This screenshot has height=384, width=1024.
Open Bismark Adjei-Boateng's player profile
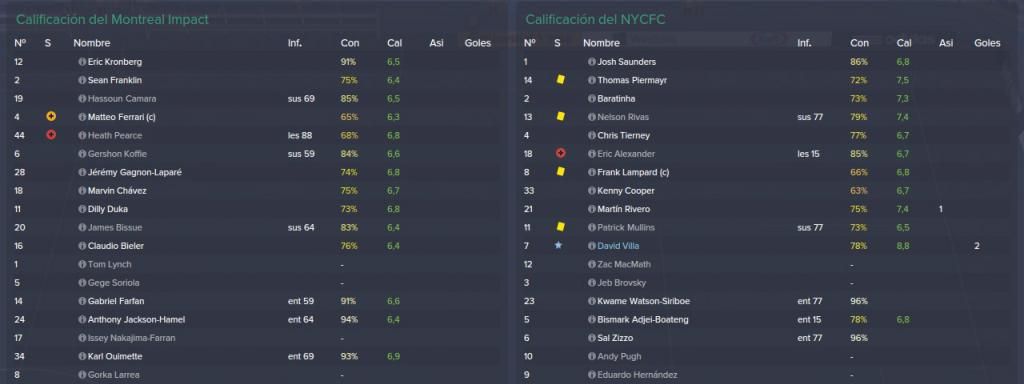point(643,320)
